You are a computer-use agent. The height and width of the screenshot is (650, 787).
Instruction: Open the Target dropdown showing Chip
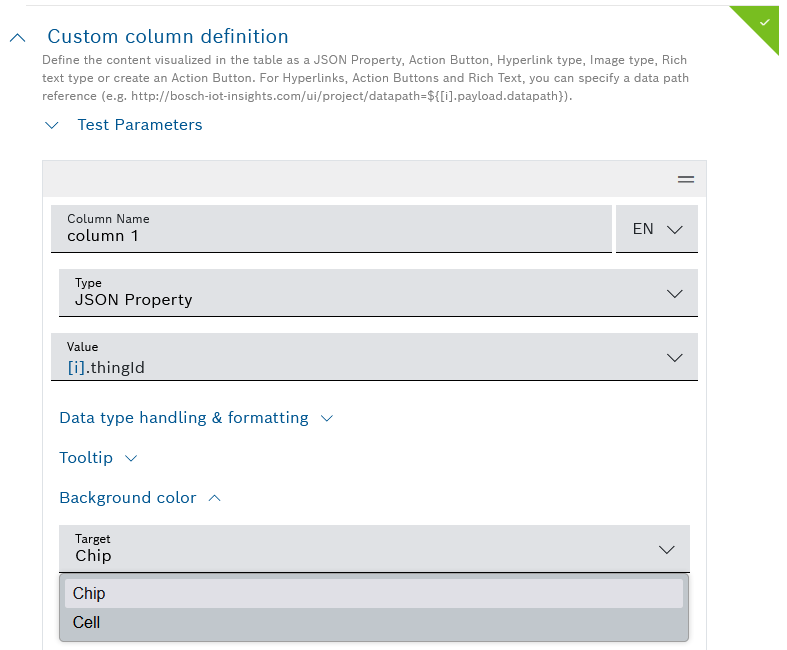point(360,549)
